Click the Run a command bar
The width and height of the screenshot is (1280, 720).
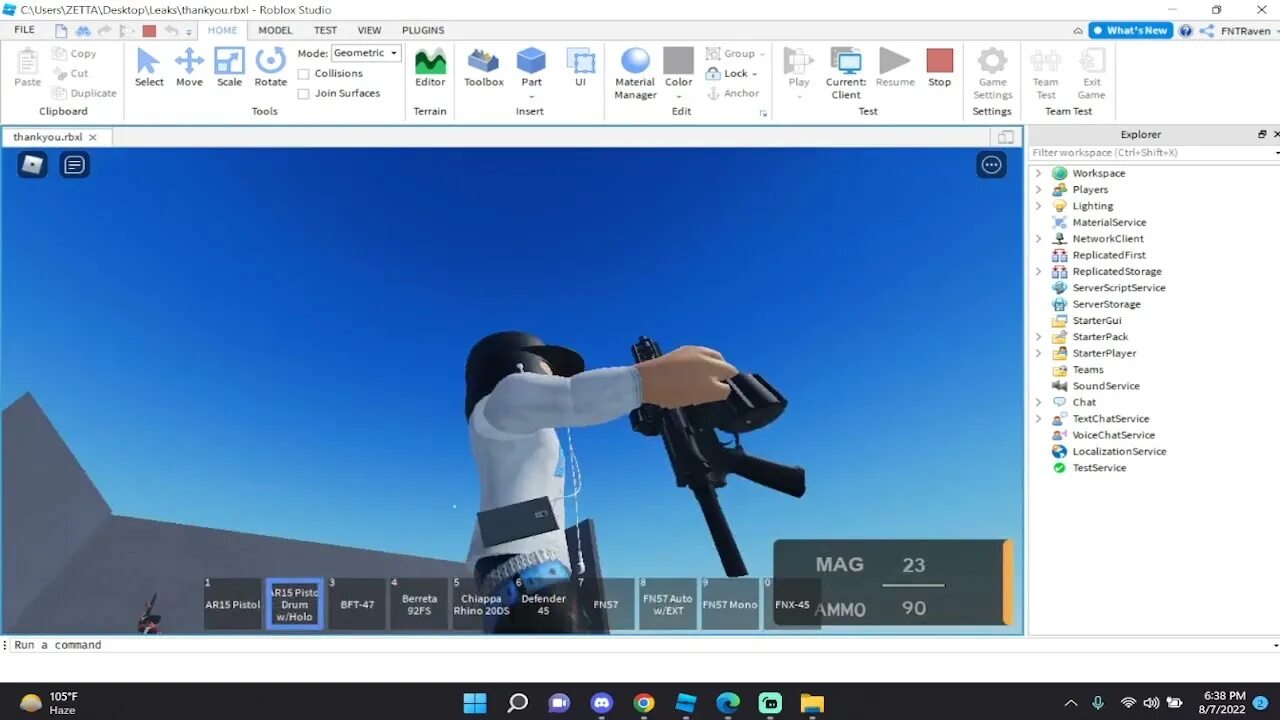(x=640, y=645)
